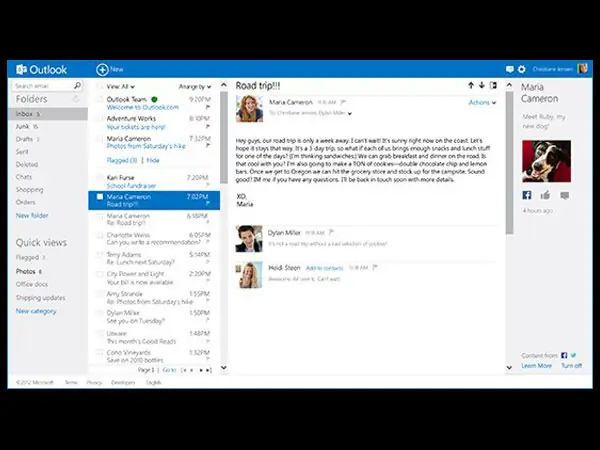Check the Outlook Team message checkbox
Image resolution: width=600 pixels, height=450 pixels.
pyautogui.click(x=99, y=100)
